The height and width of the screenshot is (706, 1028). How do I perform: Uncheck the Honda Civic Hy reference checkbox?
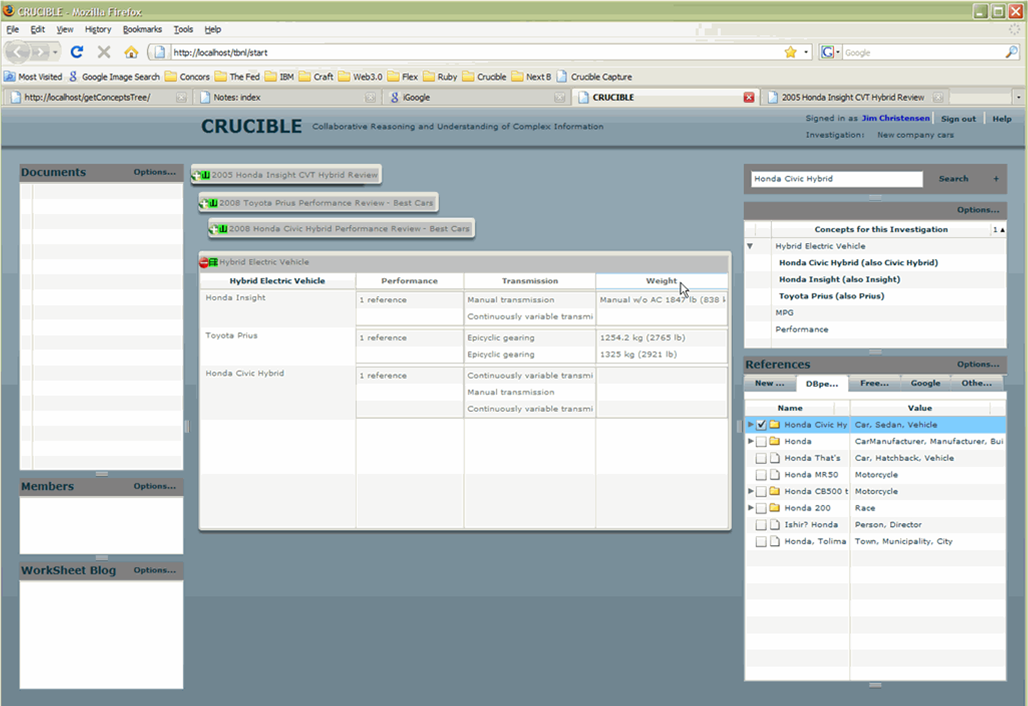click(761, 425)
